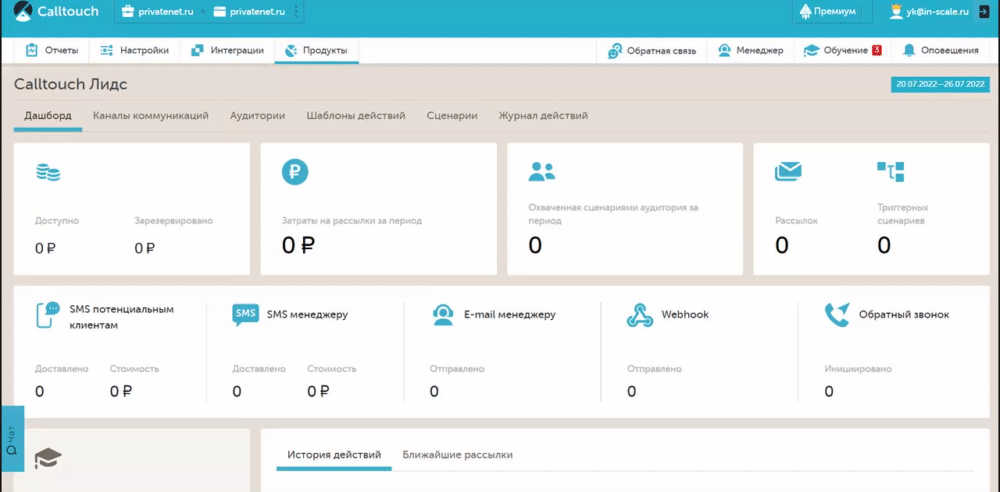Click the Webhook Отправлено label

pyautogui.click(x=654, y=369)
